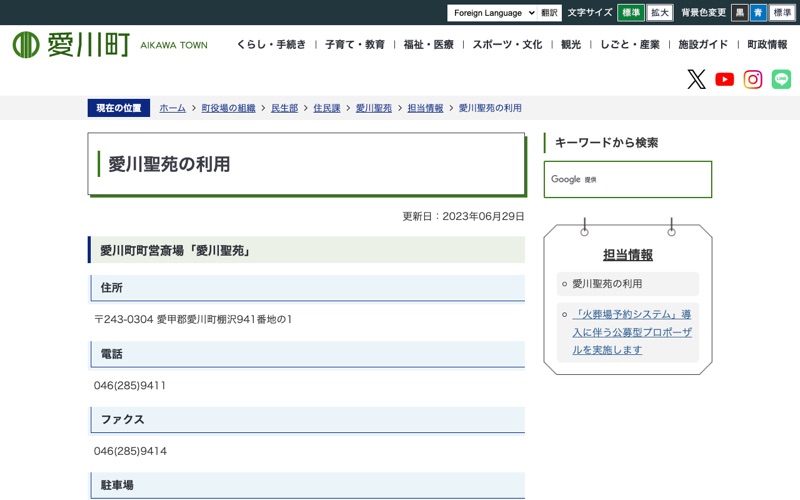The height and width of the screenshot is (500, 800).
Task: Change background color to black (黒)
Action: pos(740,13)
